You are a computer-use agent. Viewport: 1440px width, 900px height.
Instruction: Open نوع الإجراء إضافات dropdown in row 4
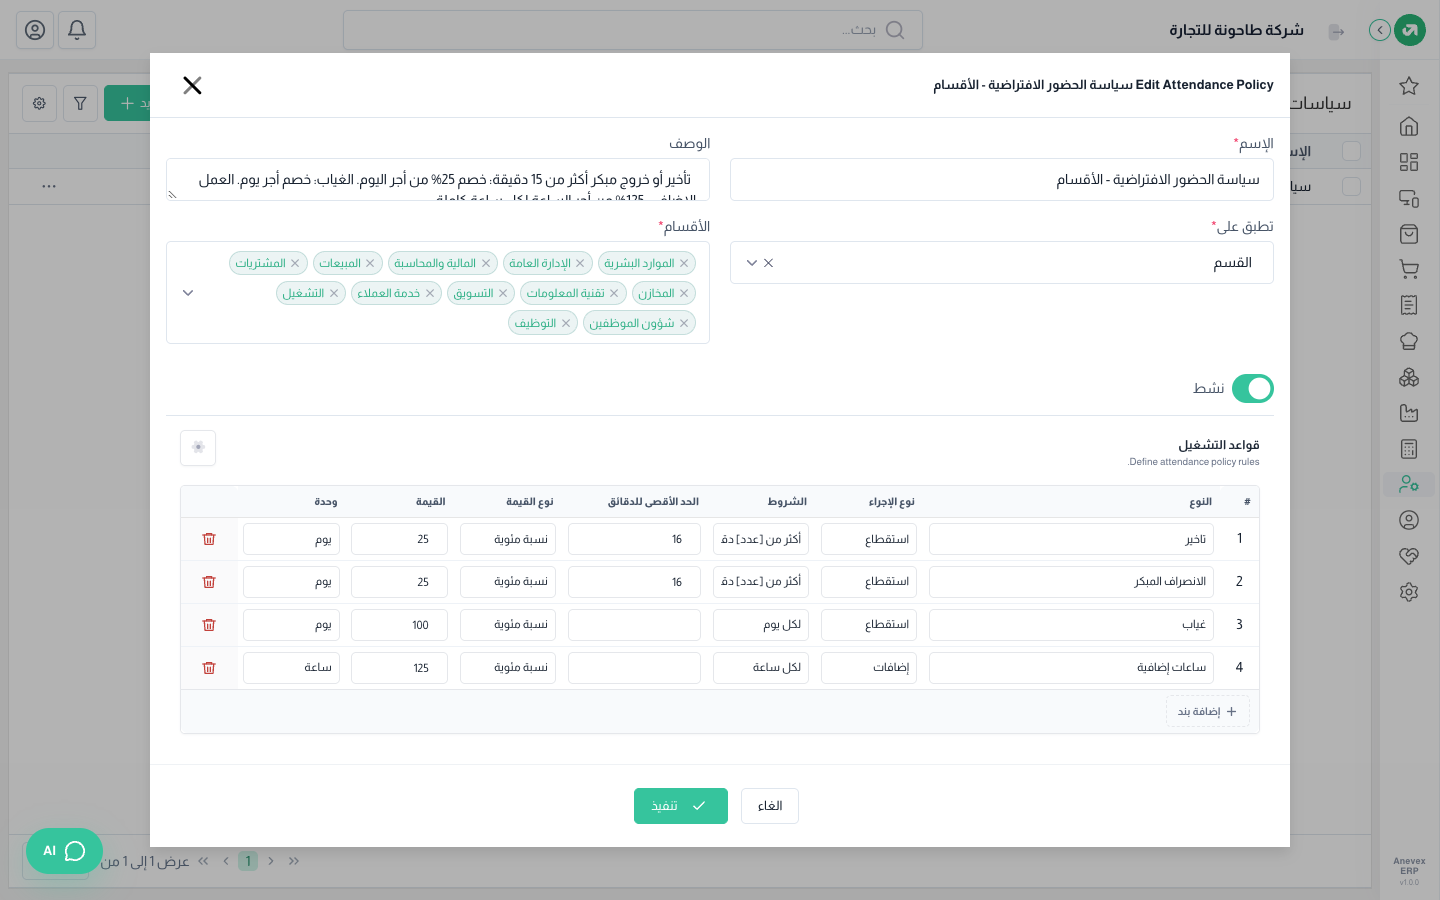tap(869, 668)
